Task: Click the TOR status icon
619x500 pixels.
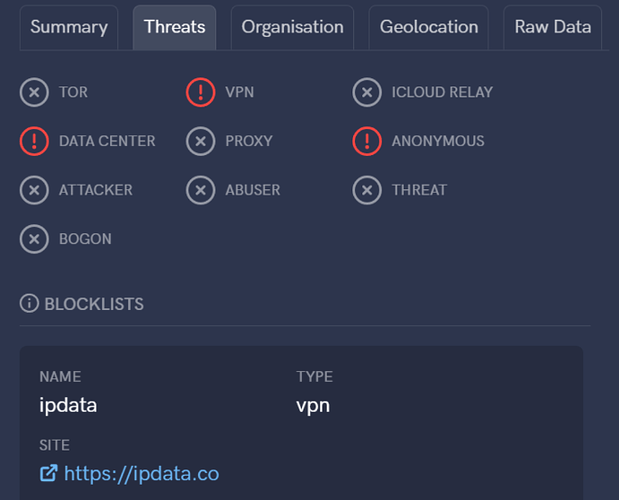Action: pos(34,92)
